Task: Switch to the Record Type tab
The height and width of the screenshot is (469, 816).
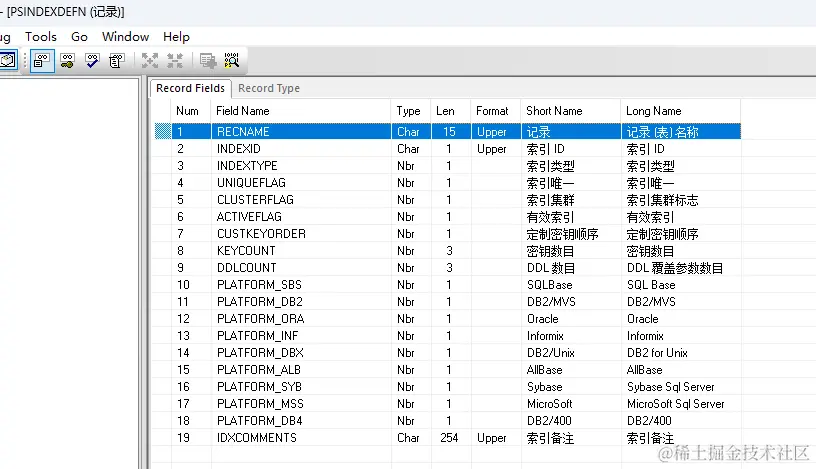Action: coord(269,88)
